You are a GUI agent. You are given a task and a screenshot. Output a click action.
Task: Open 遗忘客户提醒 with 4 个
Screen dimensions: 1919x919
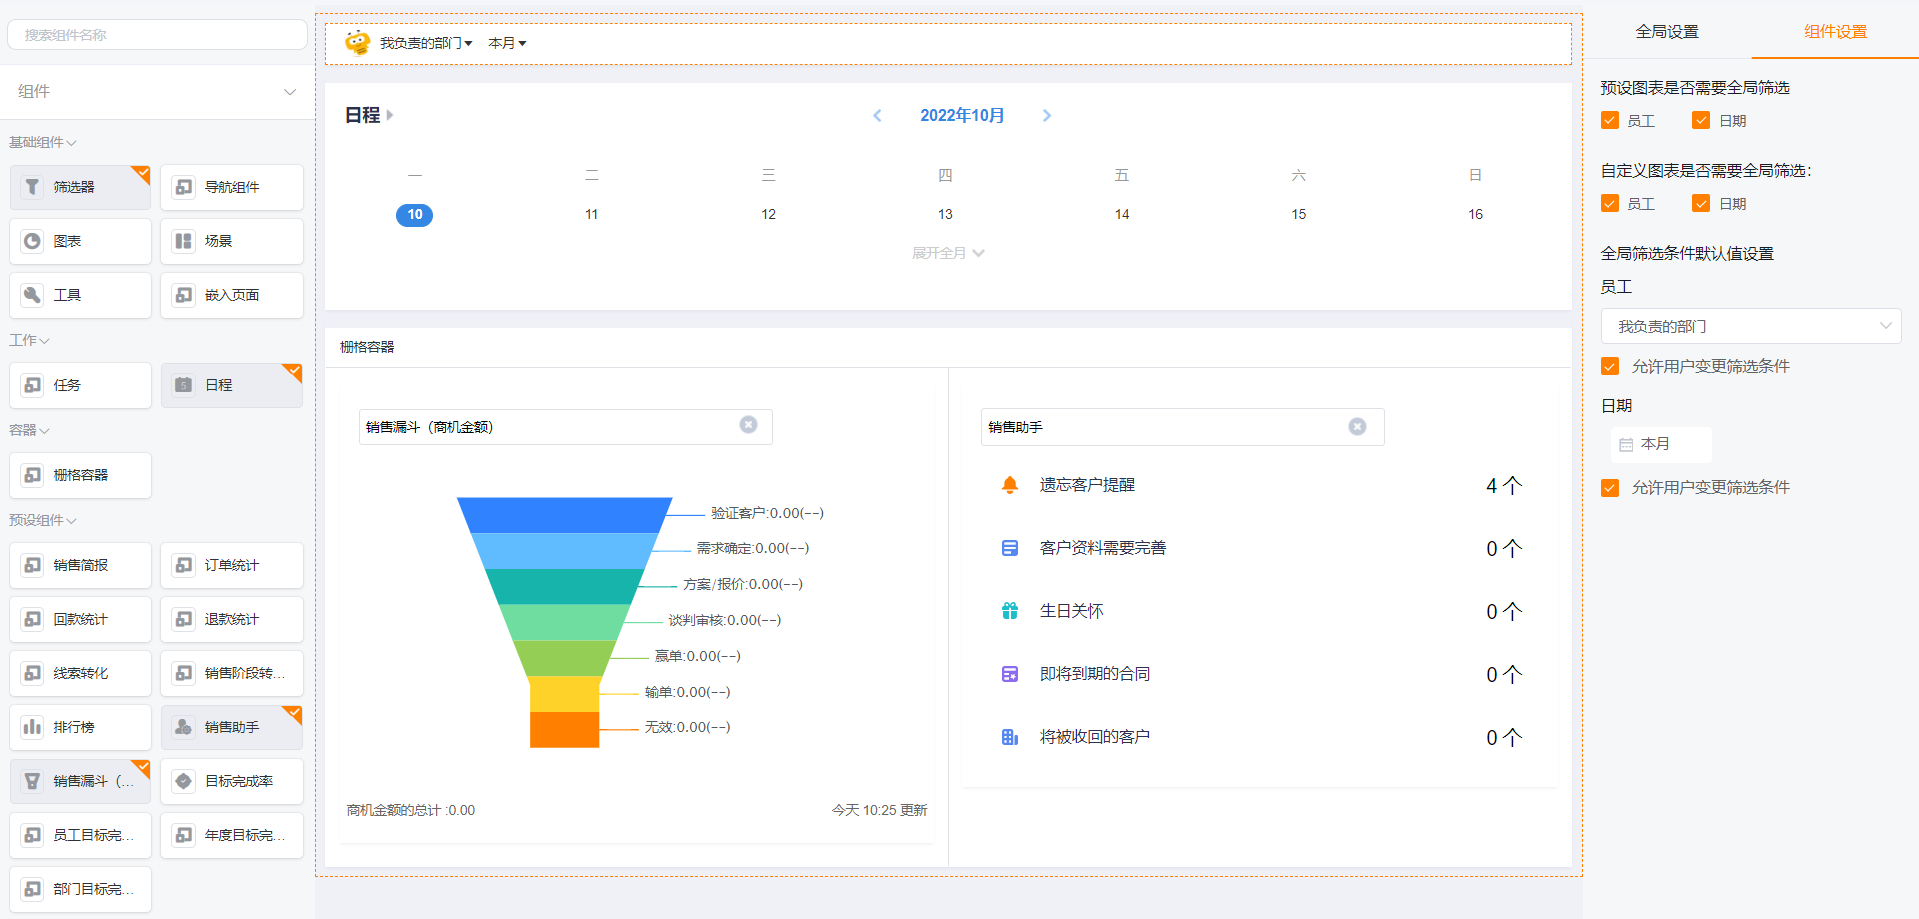pos(1260,485)
